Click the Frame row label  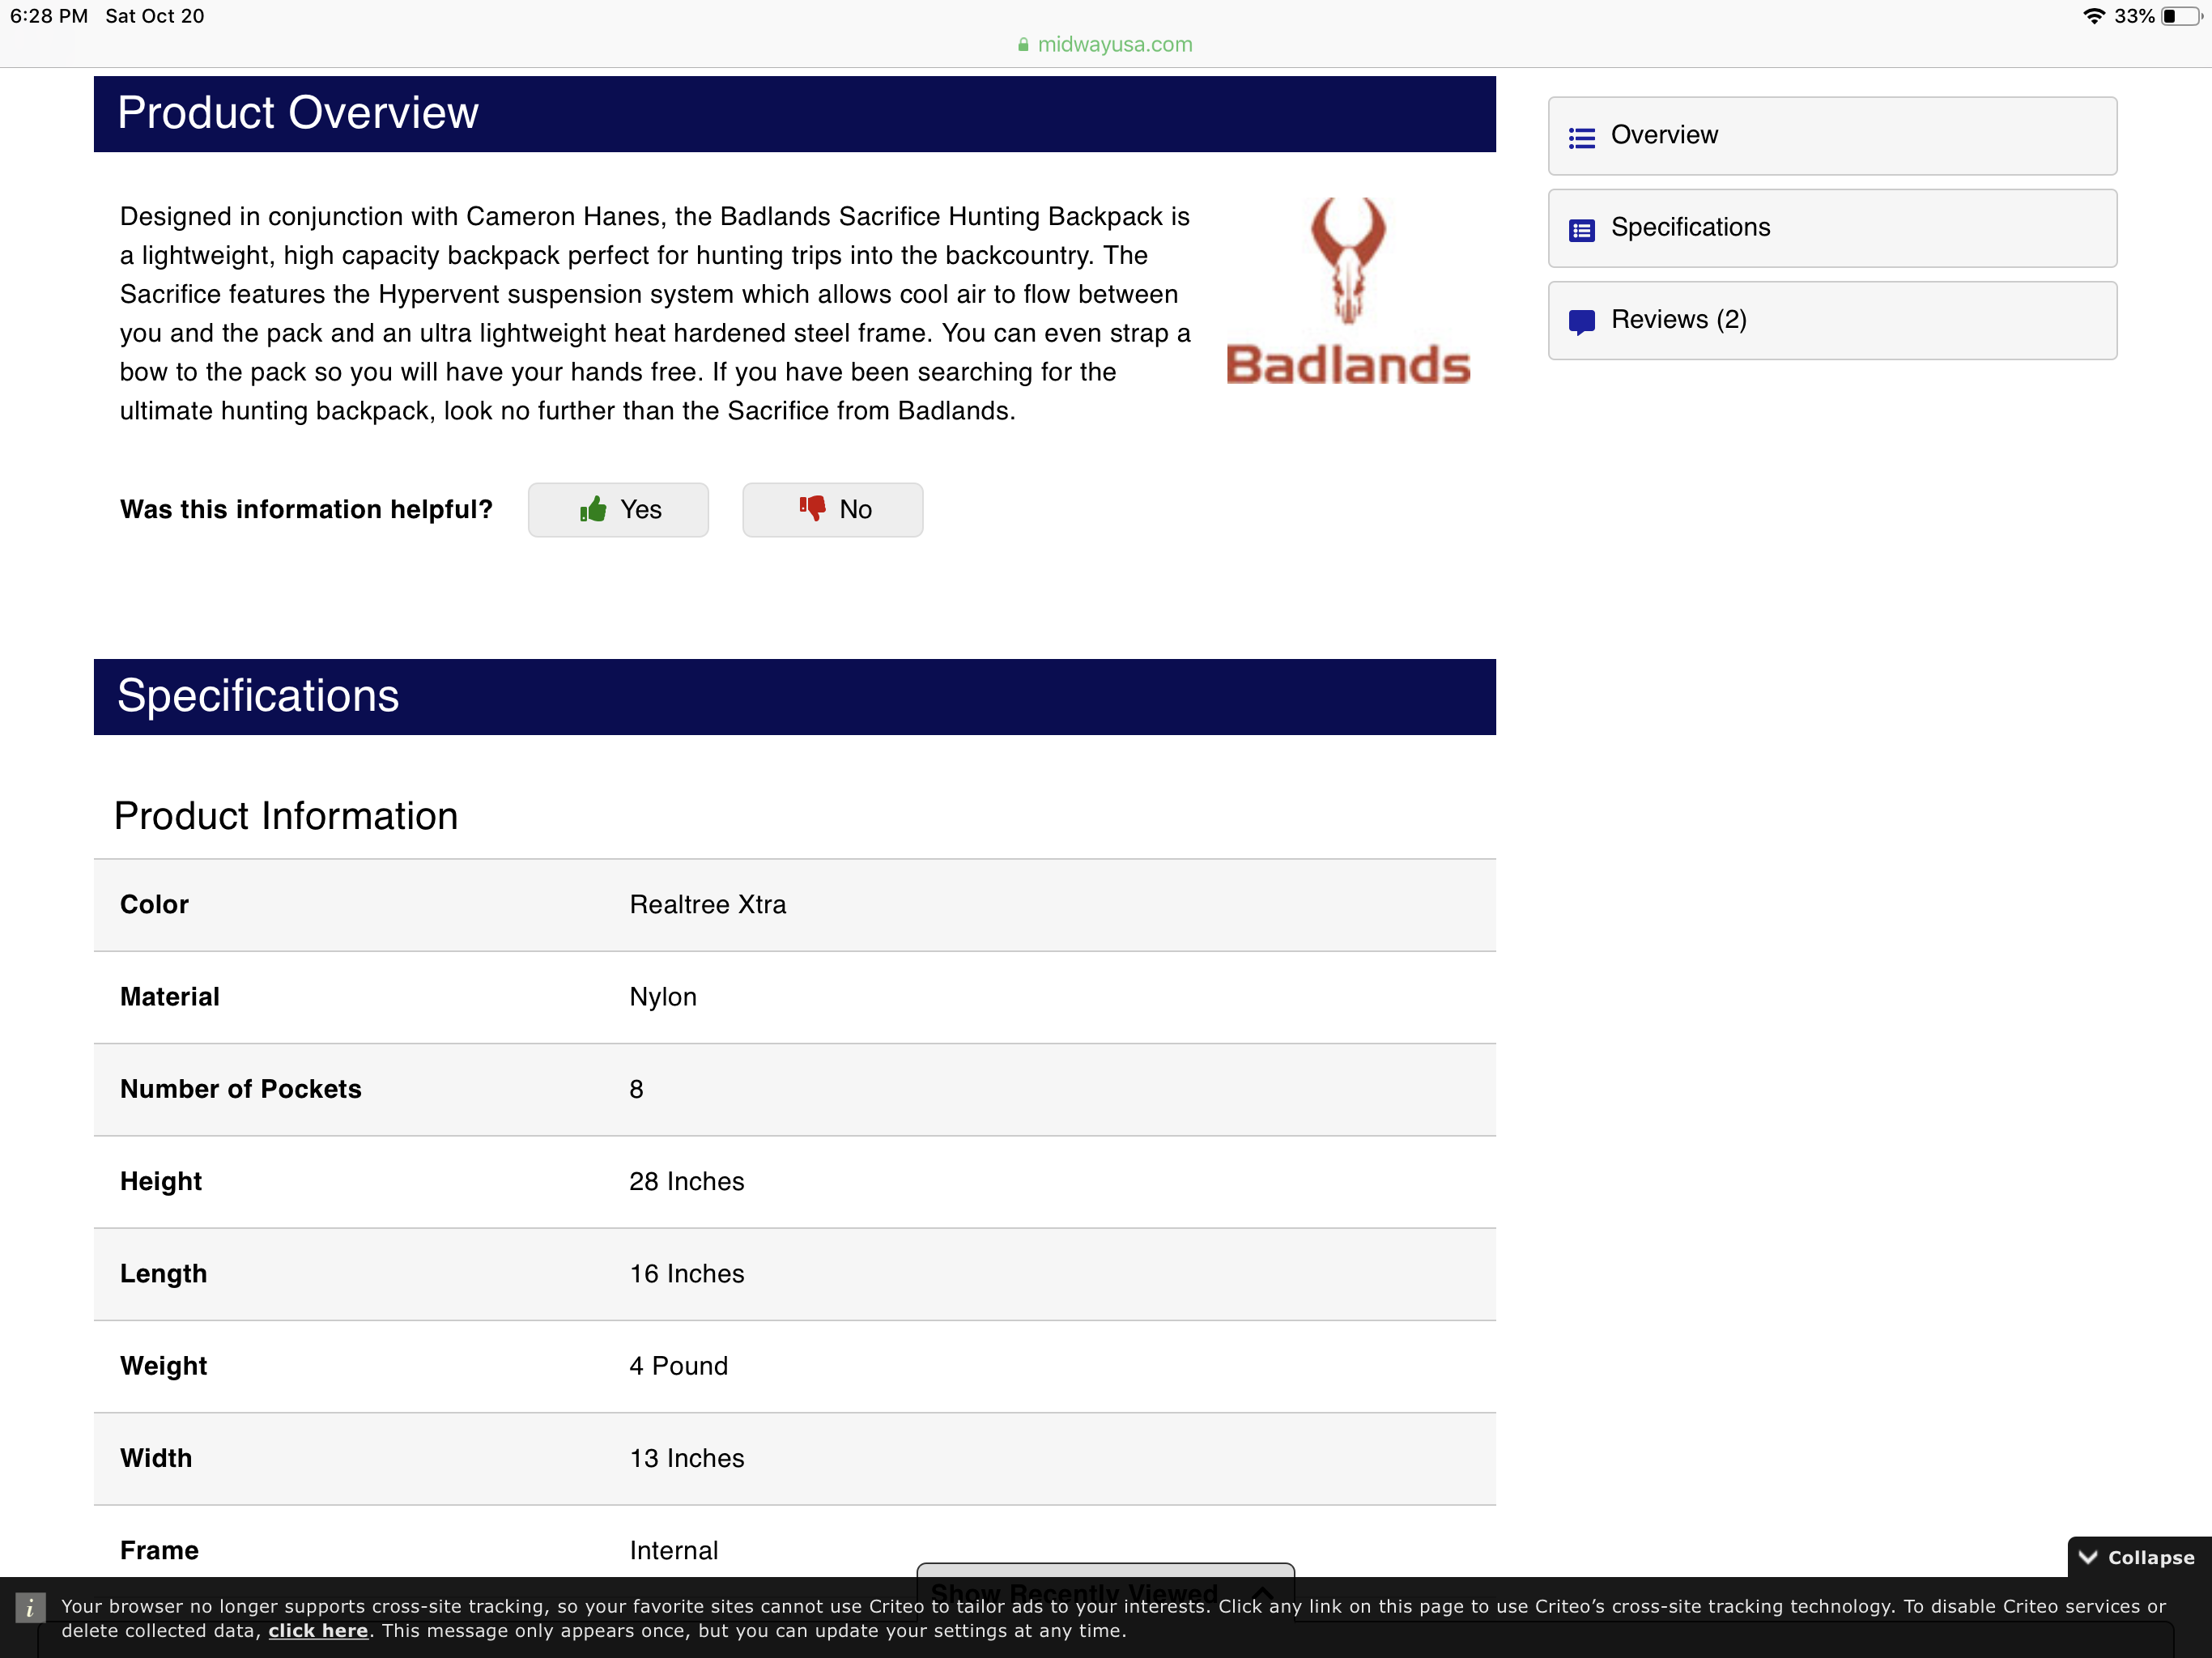coord(159,1551)
